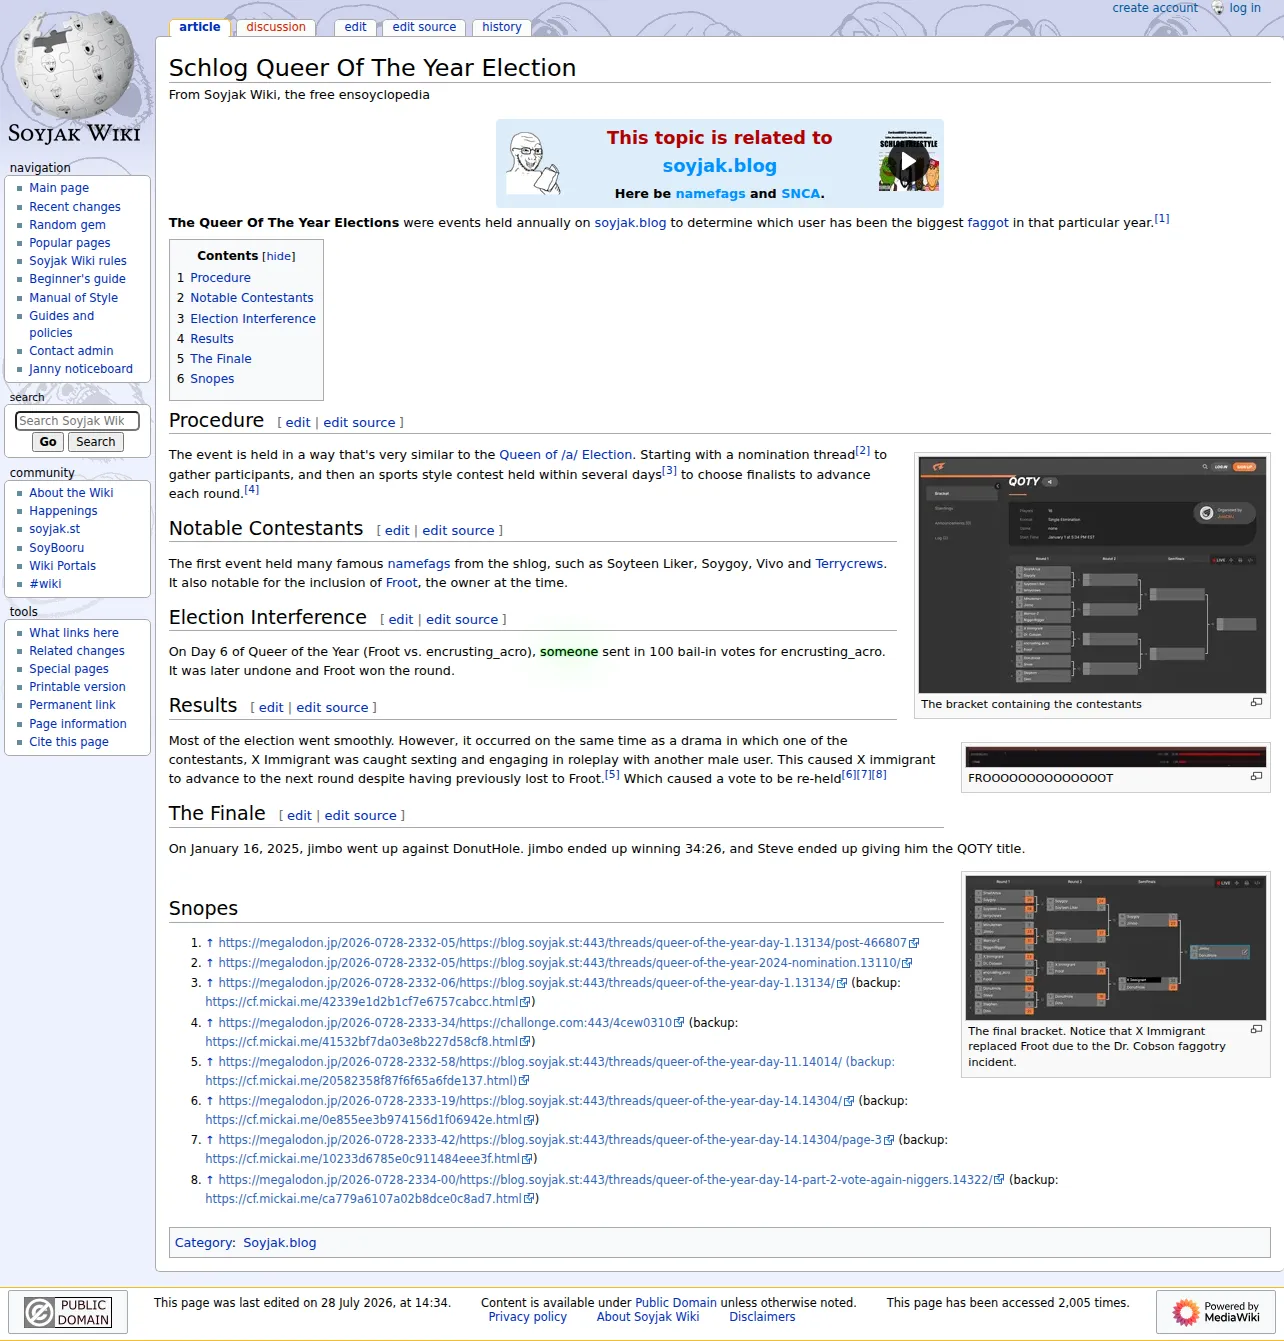Open Manual of Style link
Viewport: 1284px width, 1341px height.
(73, 298)
